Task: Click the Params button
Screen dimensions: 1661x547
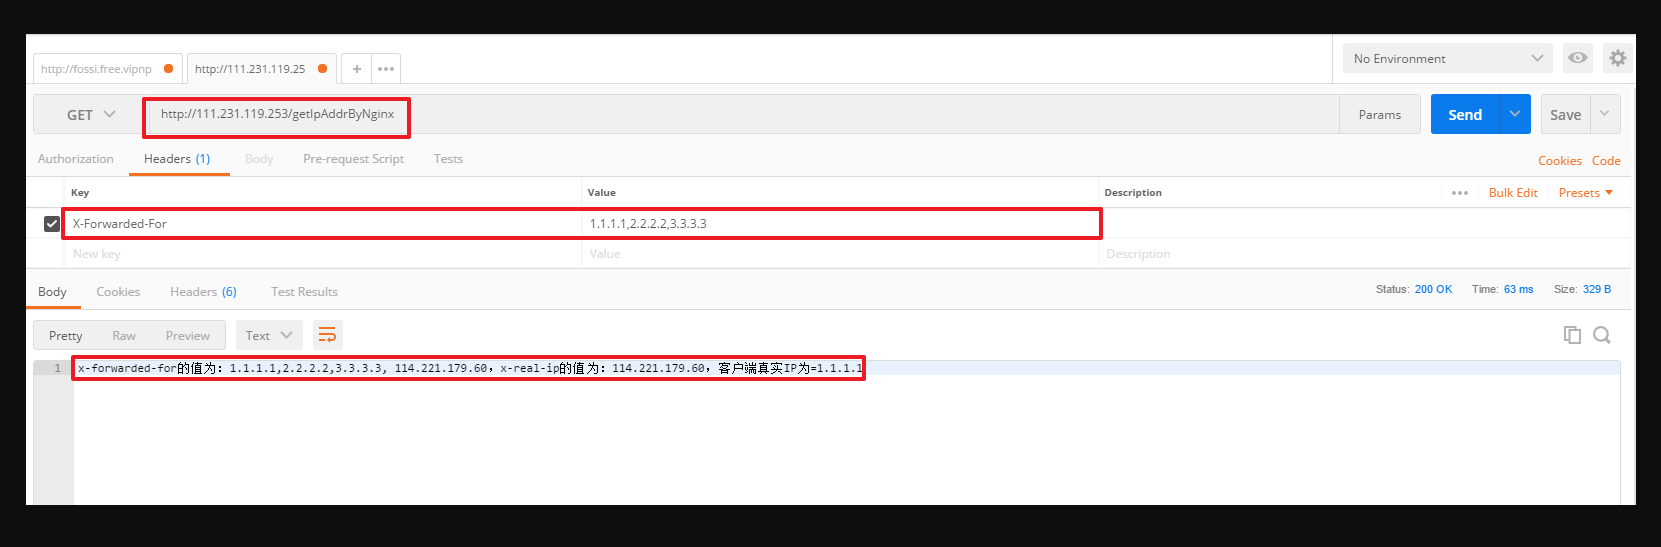Action: (x=1380, y=115)
